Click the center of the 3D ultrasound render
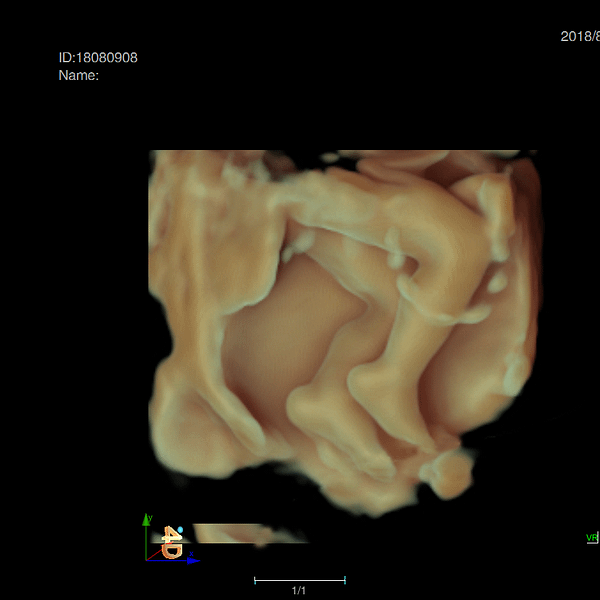The image size is (600, 600). point(343,332)
